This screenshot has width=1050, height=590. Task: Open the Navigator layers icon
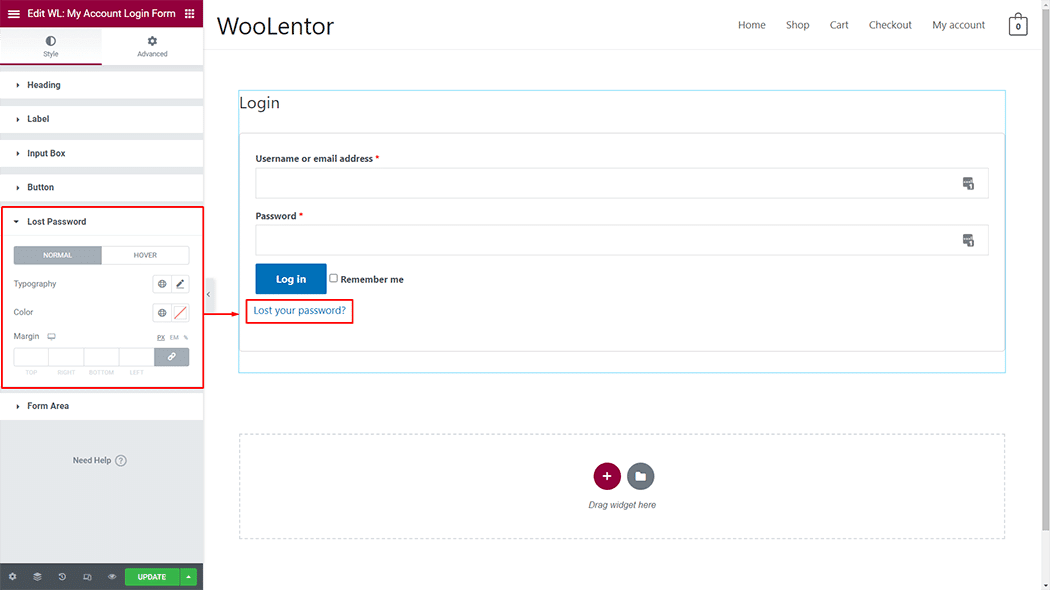[x=37, y=577]
